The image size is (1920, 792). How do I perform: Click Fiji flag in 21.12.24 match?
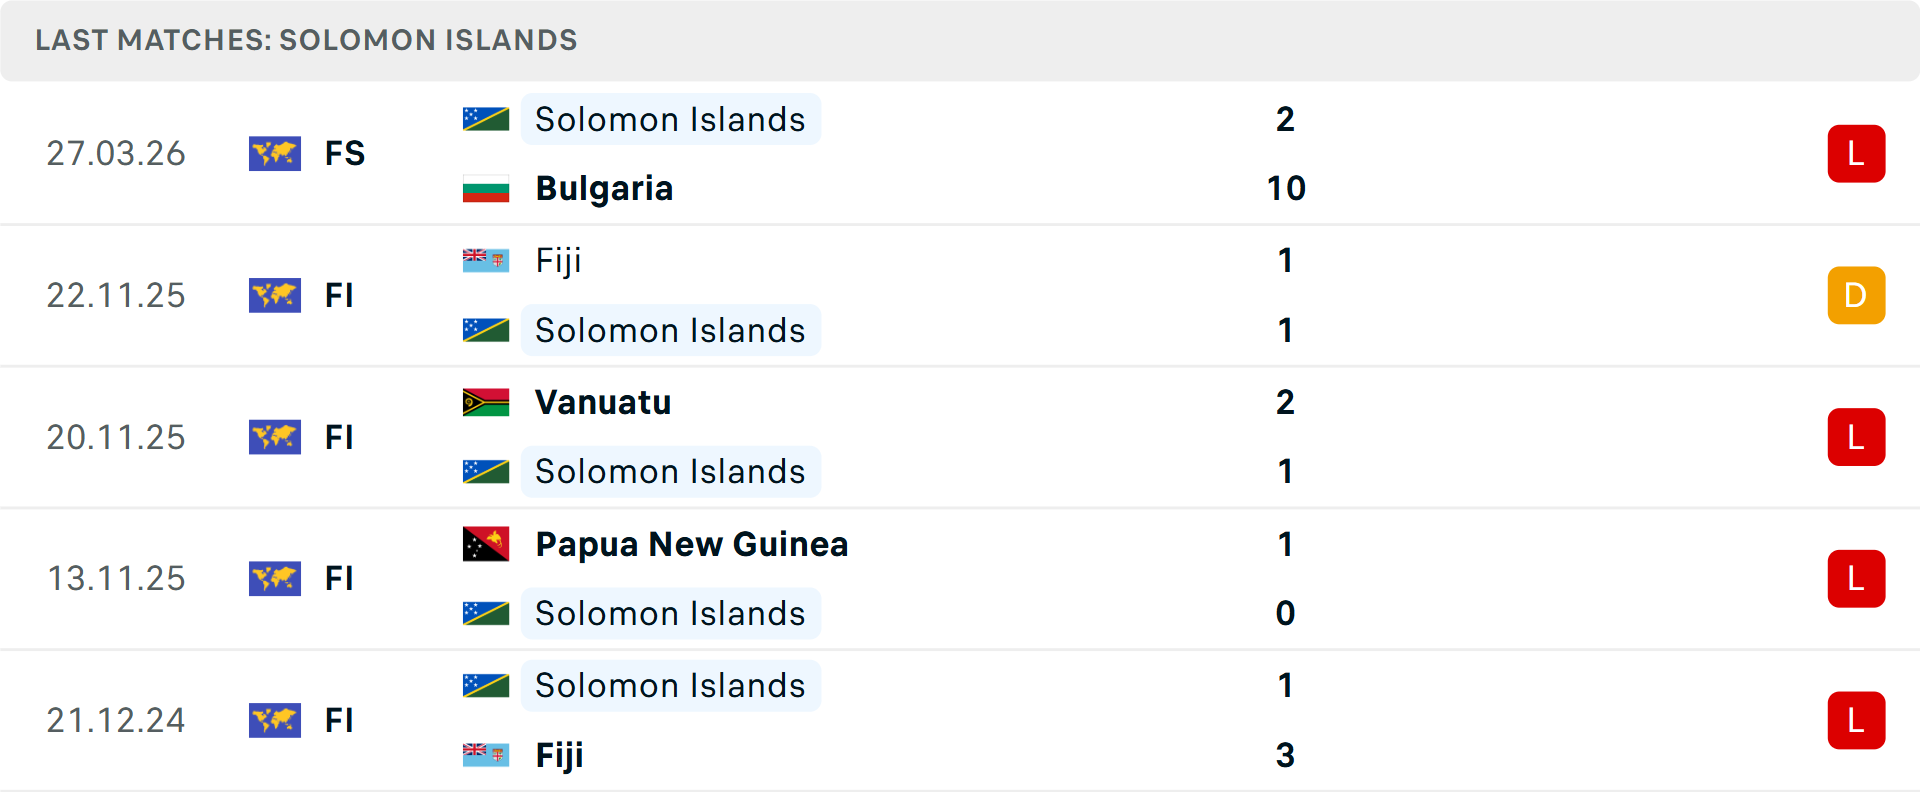[486, 755]
